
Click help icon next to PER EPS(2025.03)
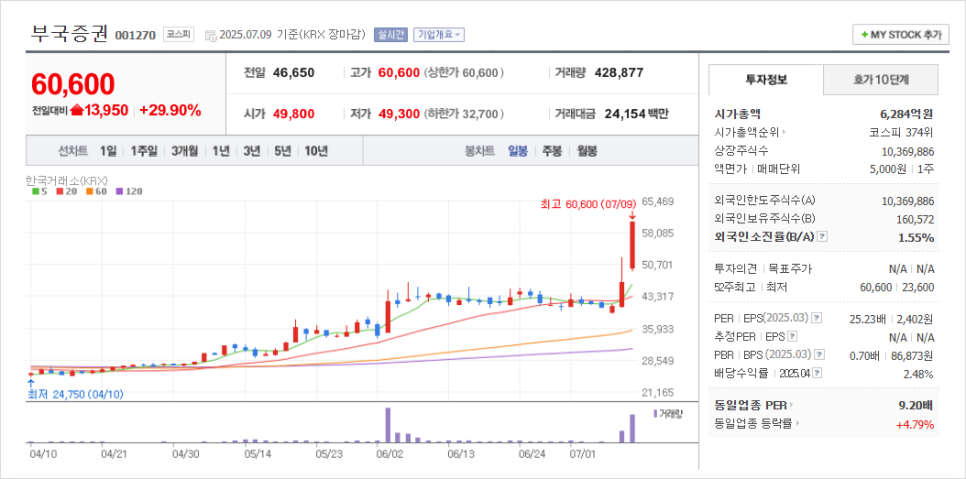point(816,318)
